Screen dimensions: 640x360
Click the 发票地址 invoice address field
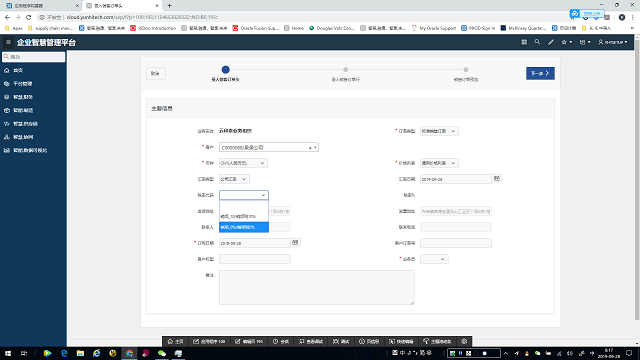456,211
